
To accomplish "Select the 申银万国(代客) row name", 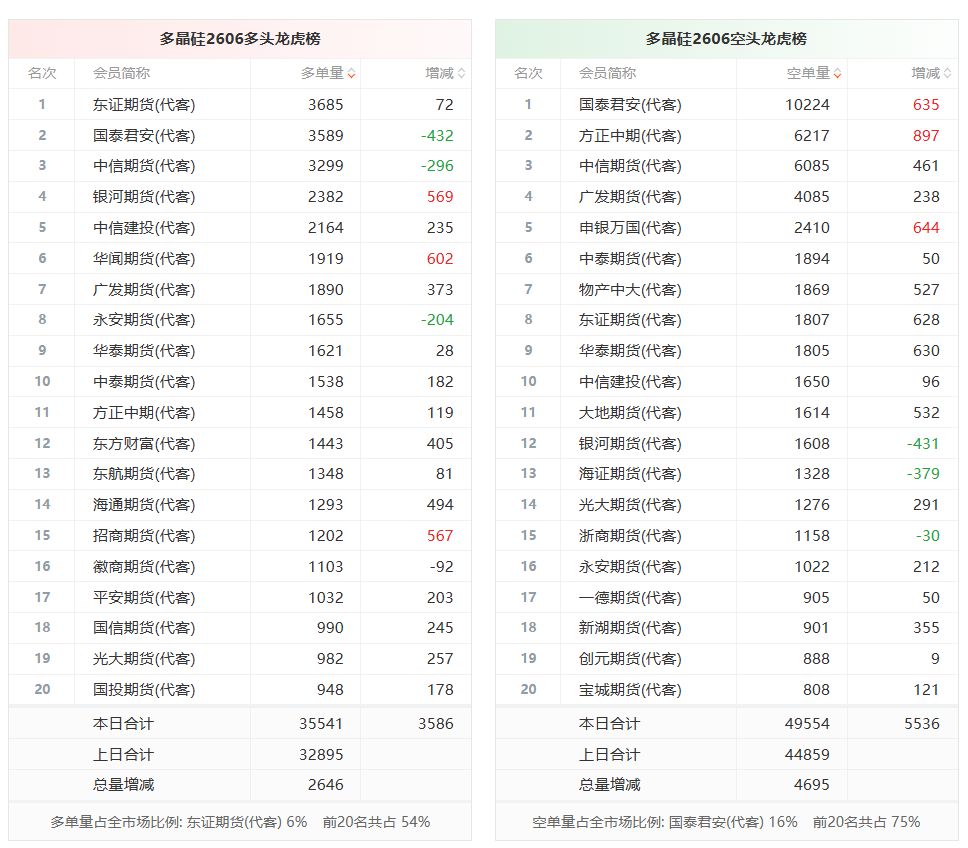I will (x=630, y=227).
